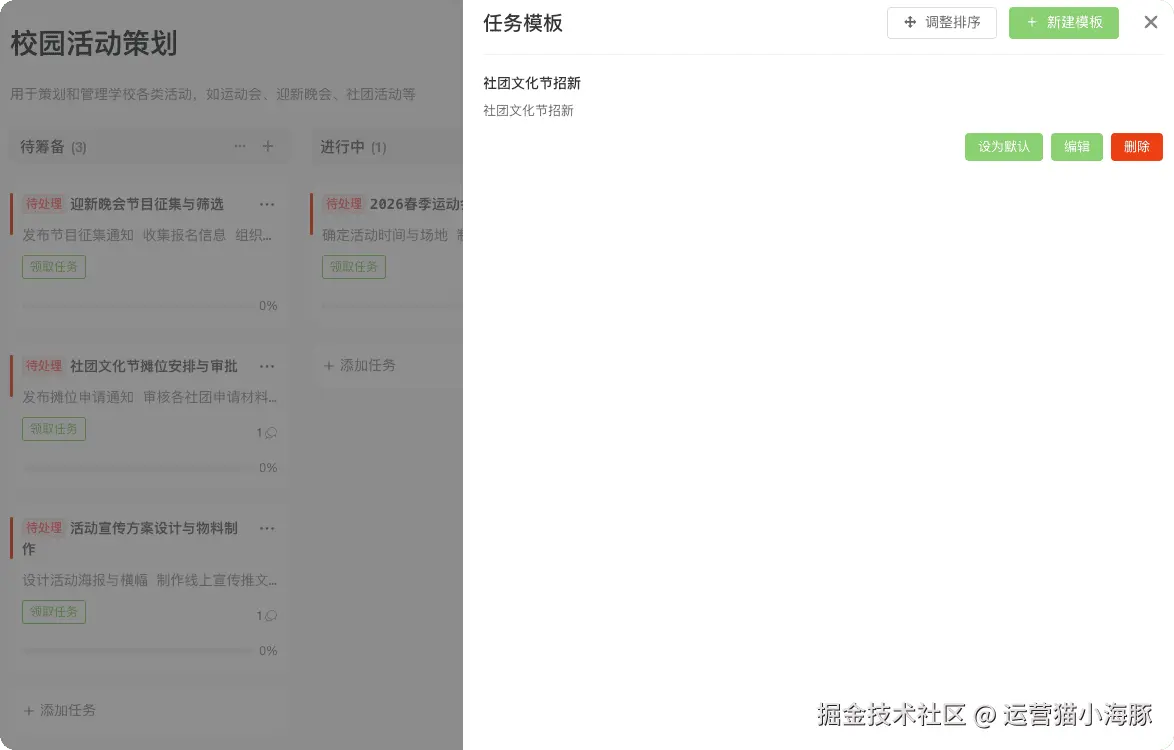This screenshot has width=1174, height=750.
Task: Delete the 社团文化节招新 template
Action: point(1137,147)
